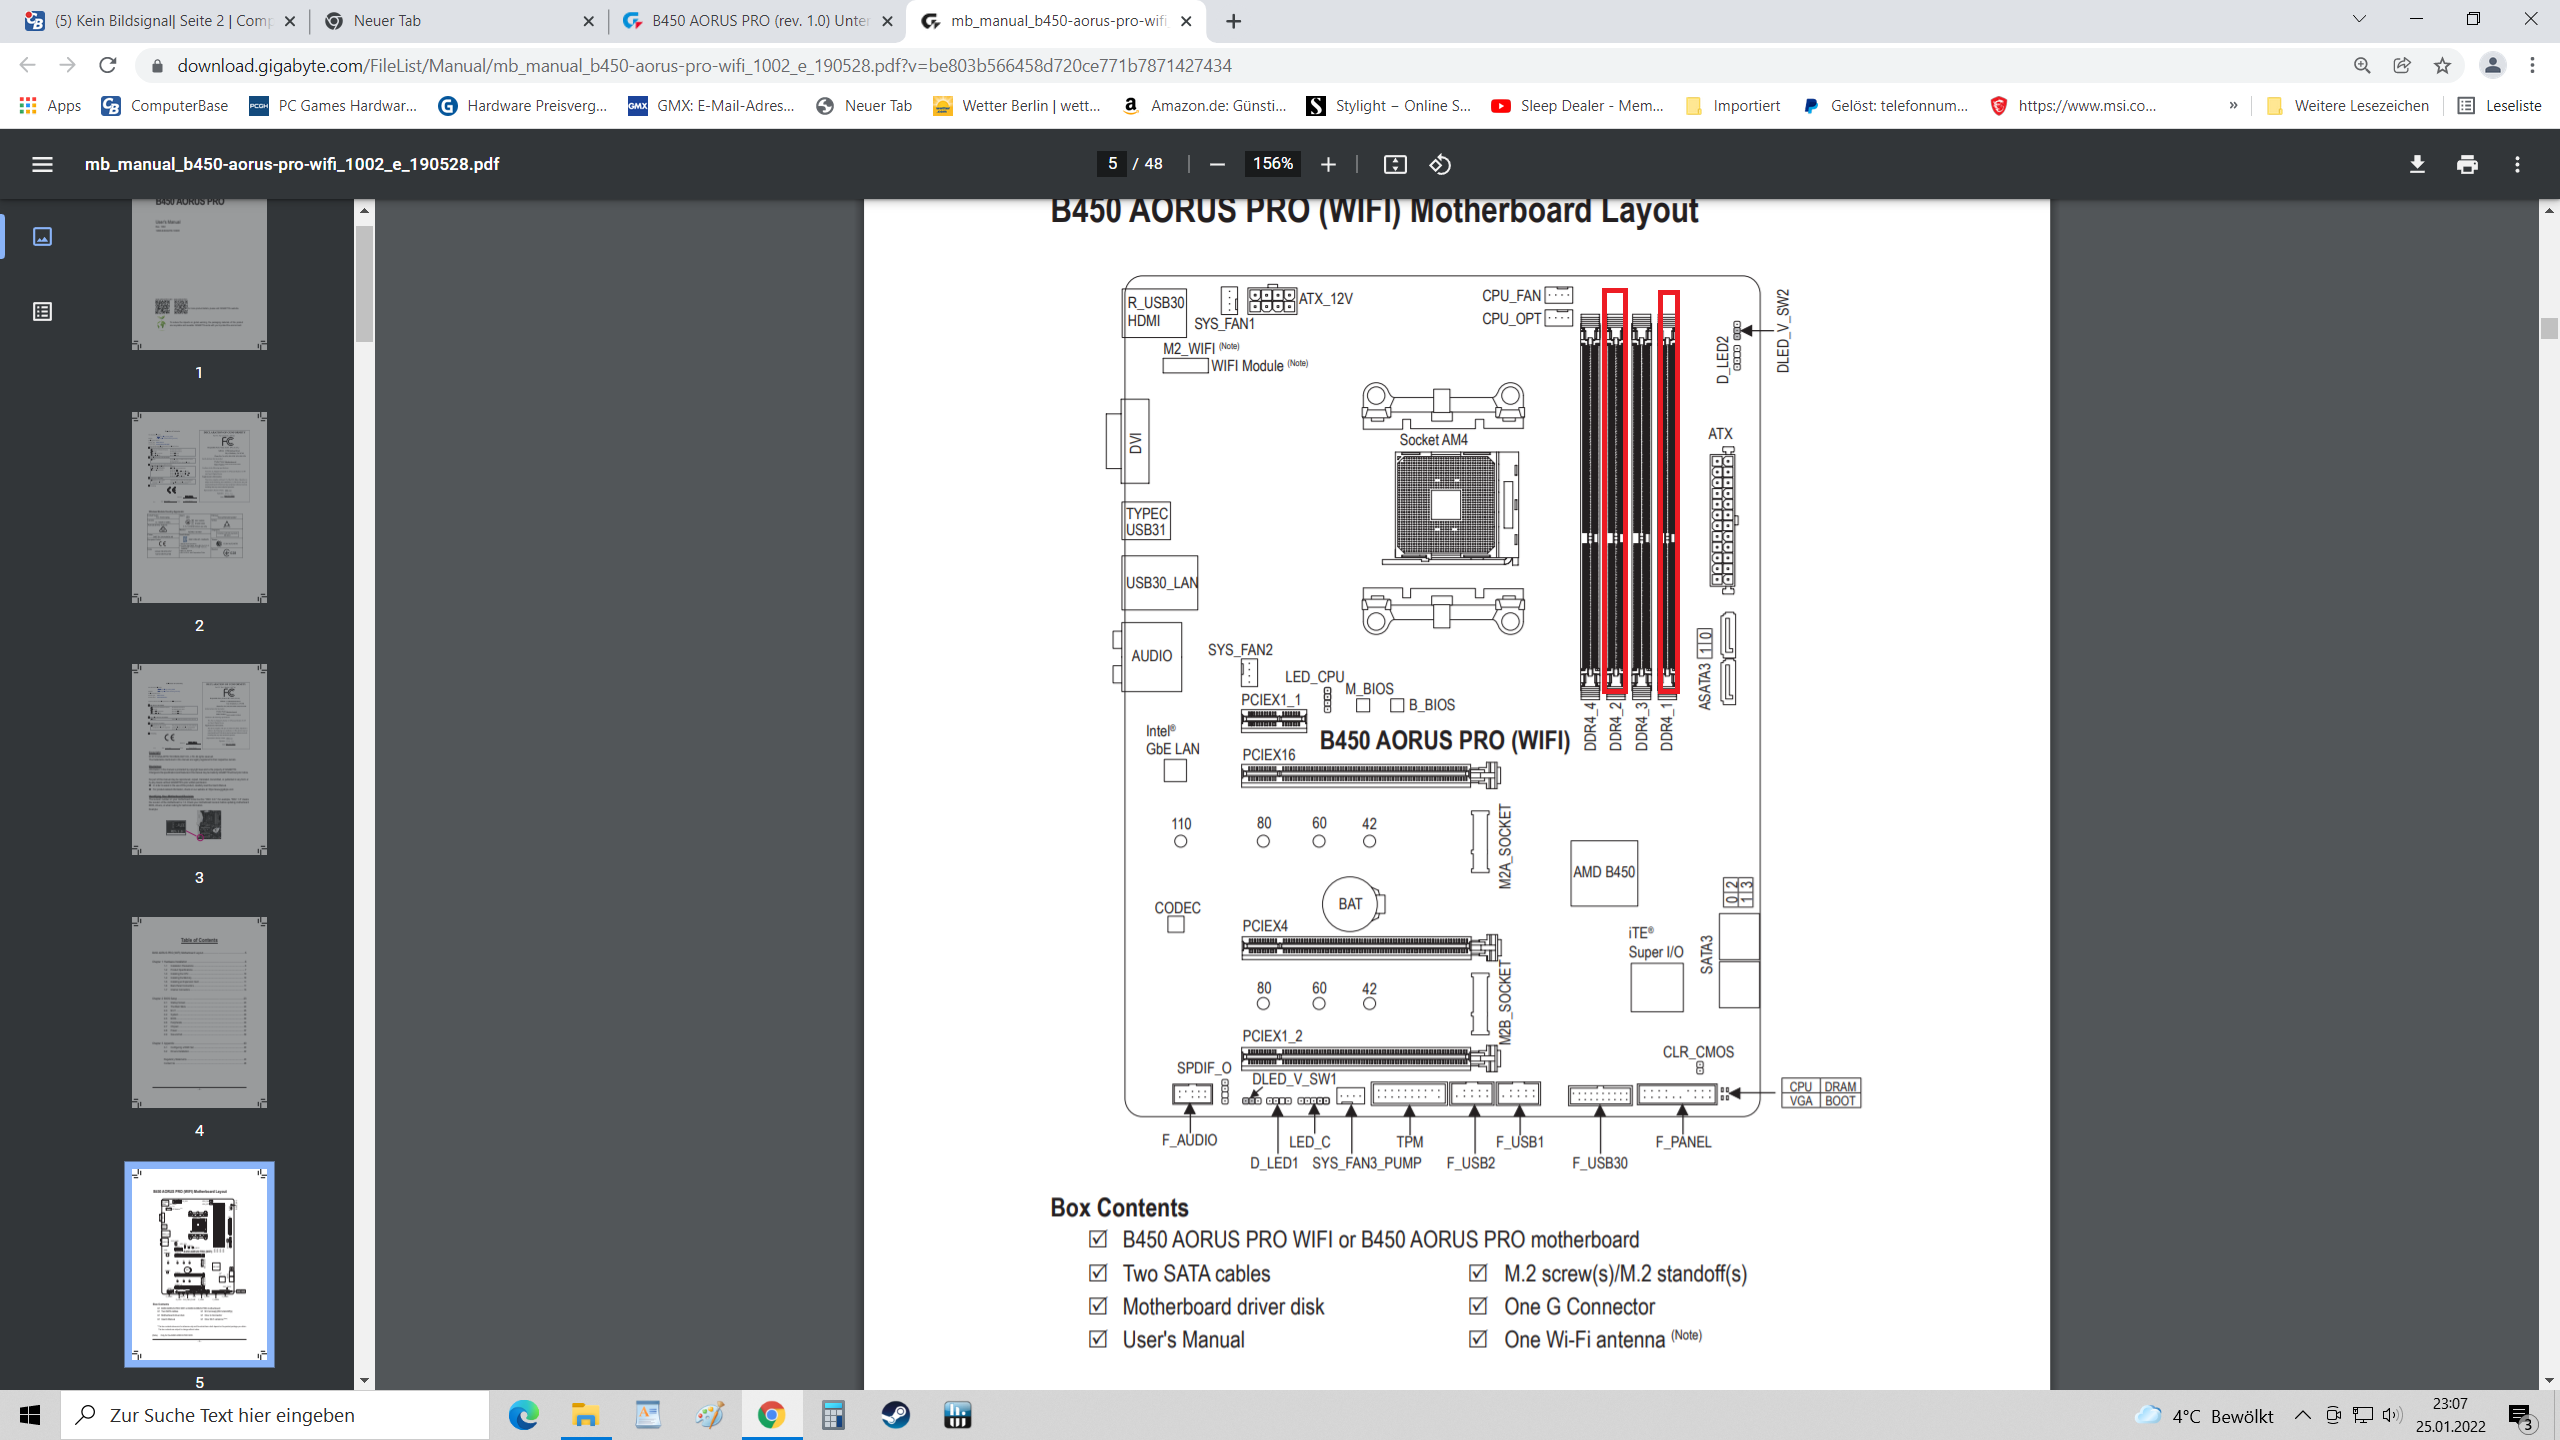Expand hidden bookmarks with chevron
Image resolution: width=2560 pixels, height=1440 pixels.
2233,106
